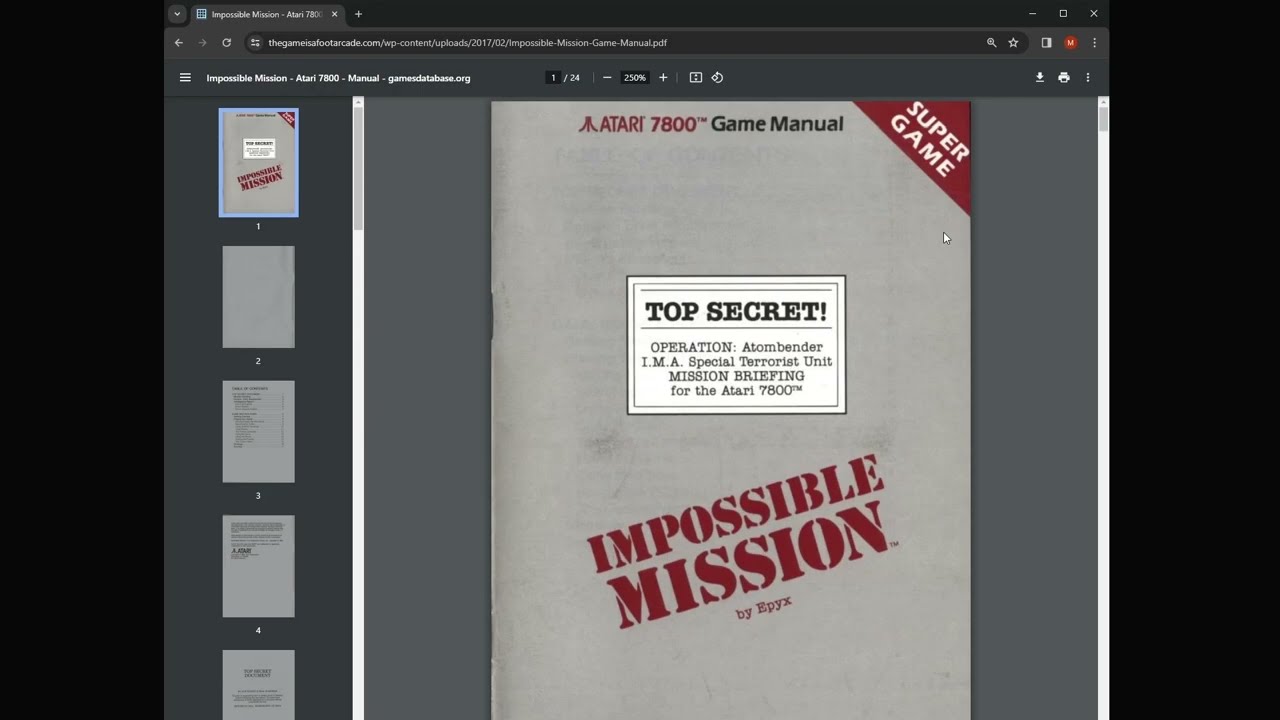Go back to the previous page
1280x720 pixels.
pyautogui.click(x=179, y=43)
